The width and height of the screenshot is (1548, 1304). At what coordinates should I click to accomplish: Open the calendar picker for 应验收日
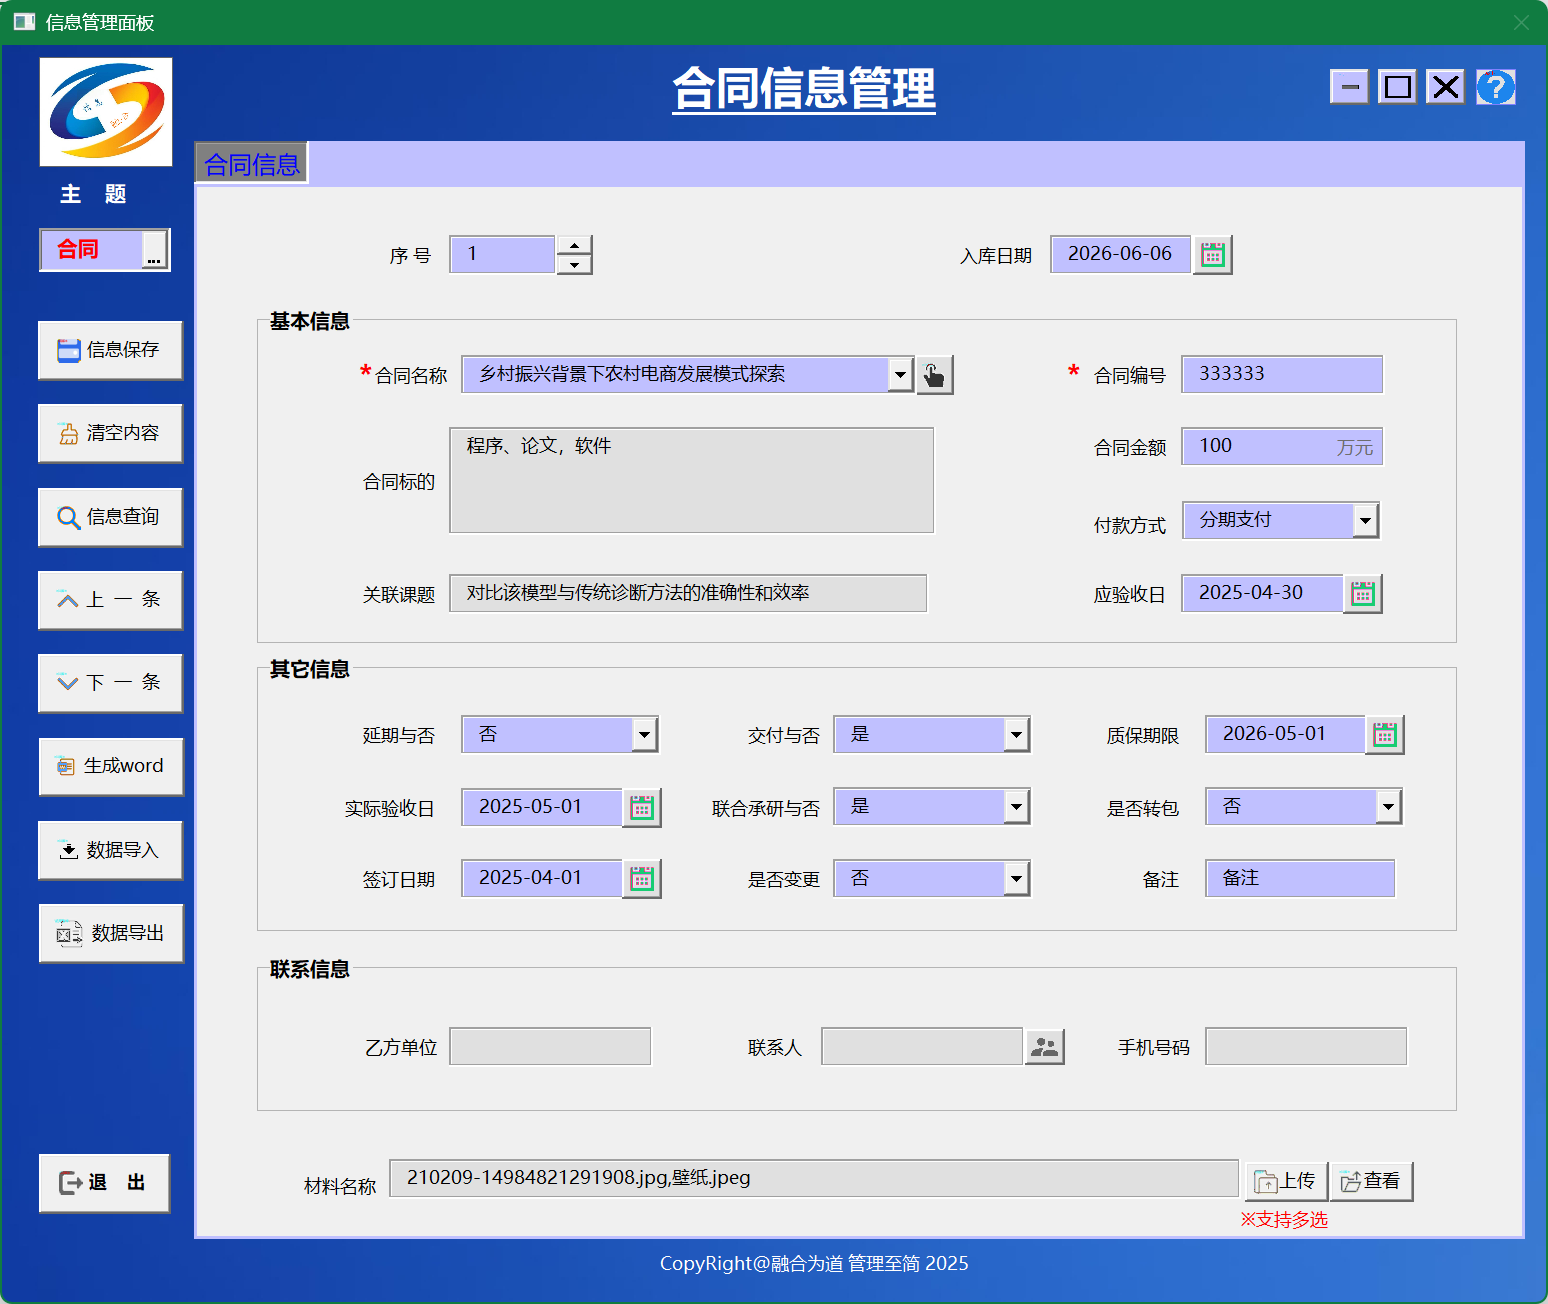[x=1362, y=594]
